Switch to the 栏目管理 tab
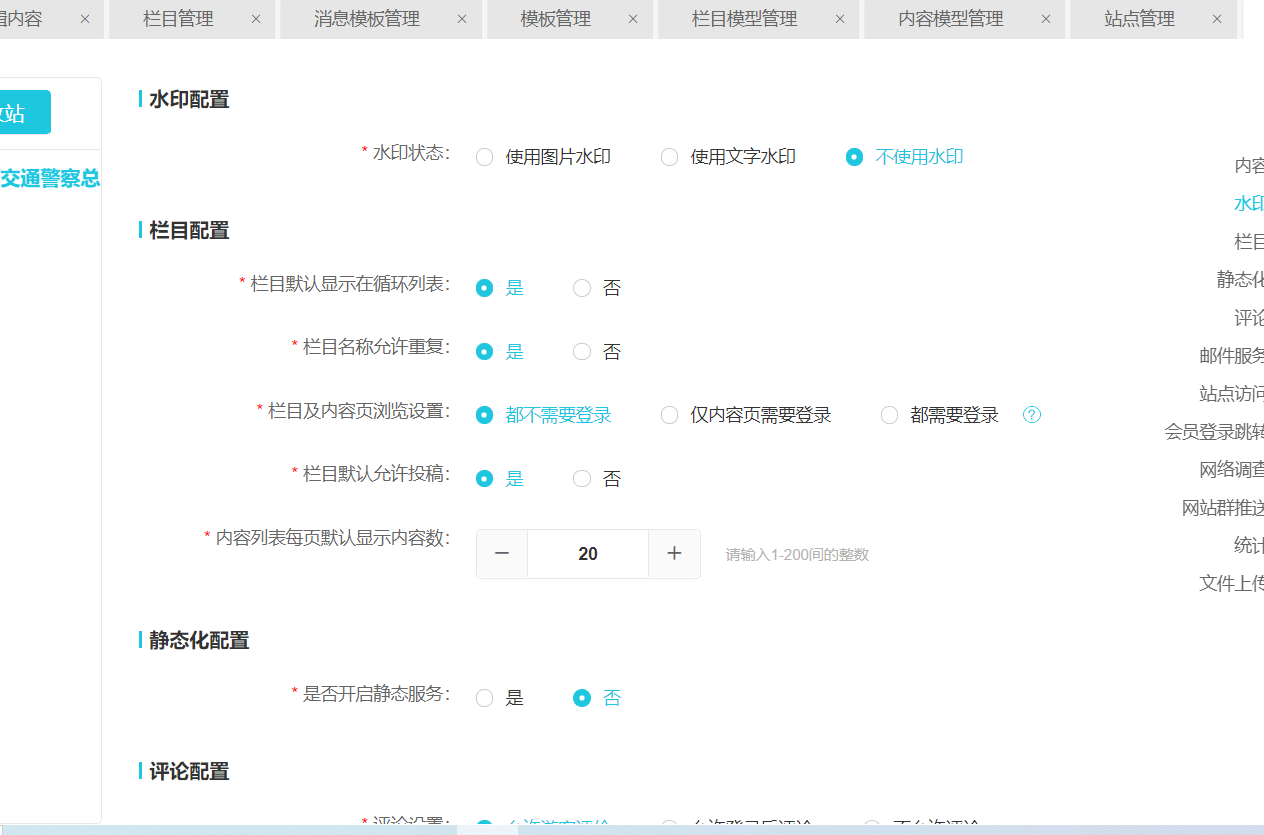This screenshot has width=1264, height=835. click(178, 19)
